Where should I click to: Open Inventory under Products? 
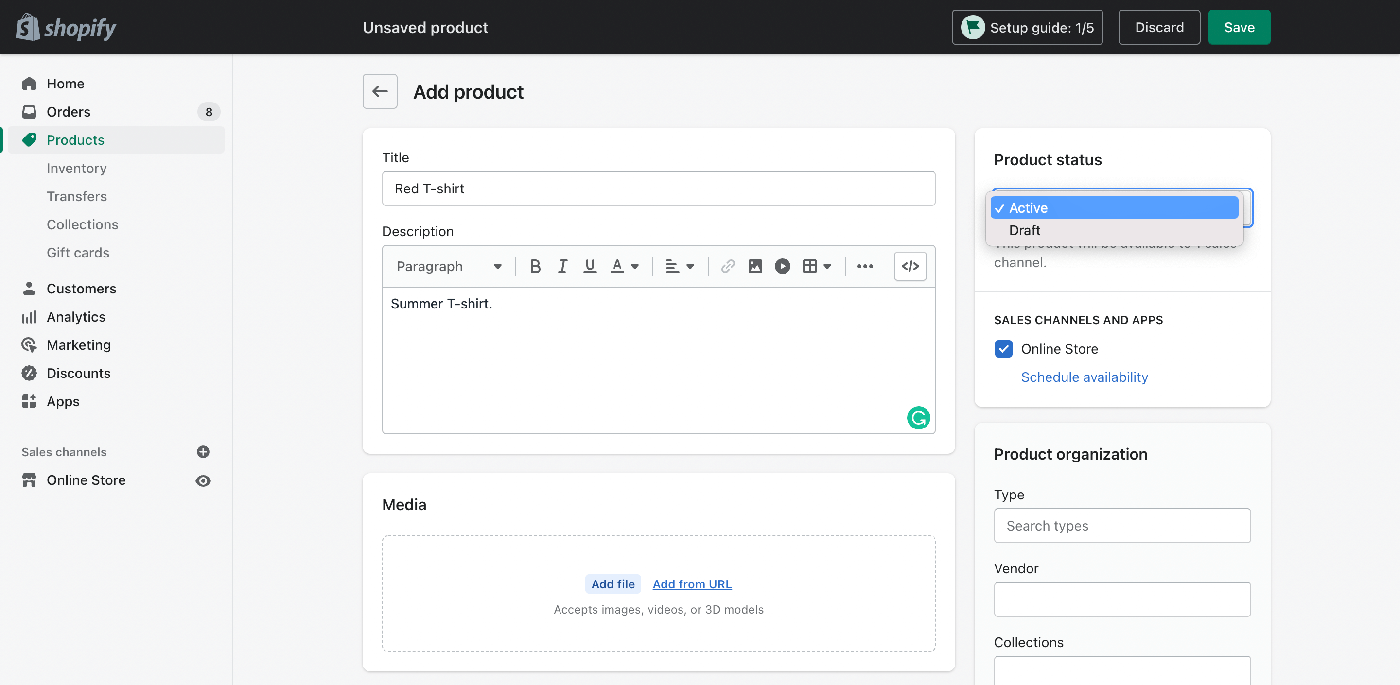[x=77, y=168]
